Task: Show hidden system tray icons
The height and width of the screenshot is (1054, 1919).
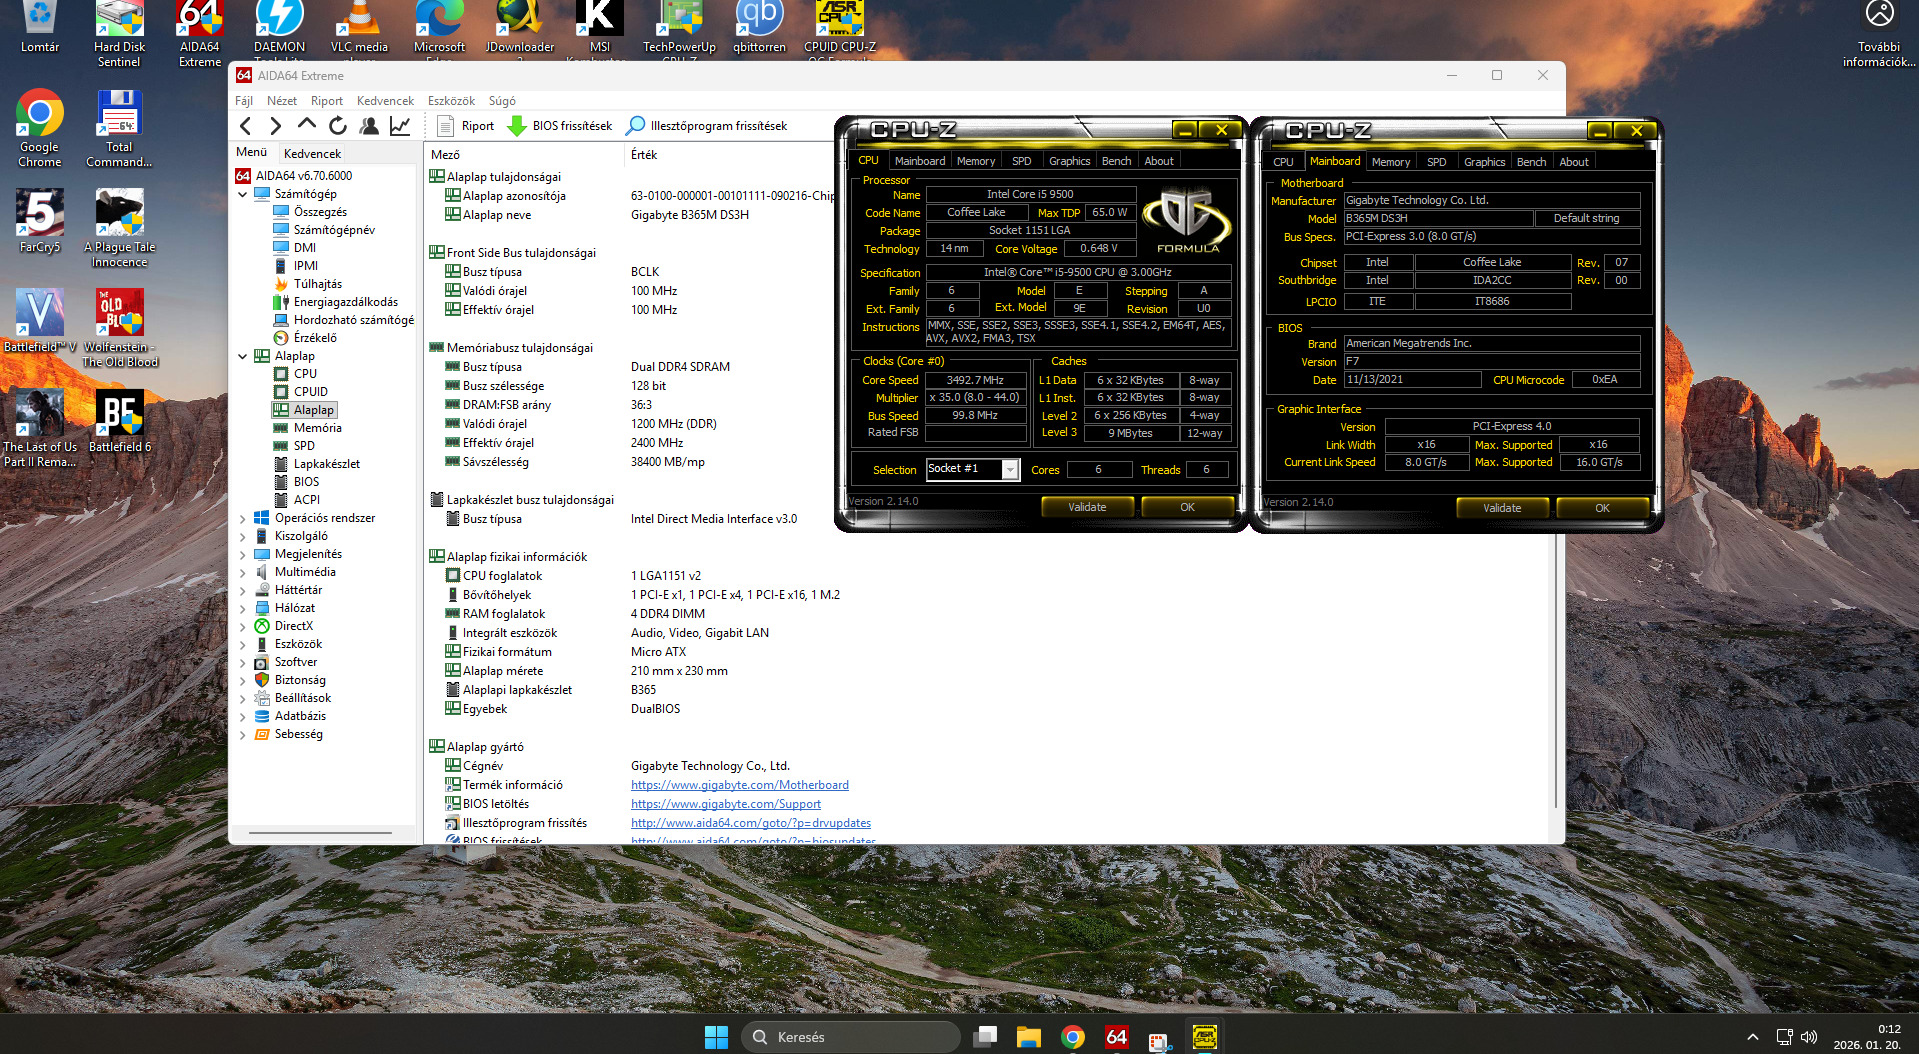Action: 1752,1037
